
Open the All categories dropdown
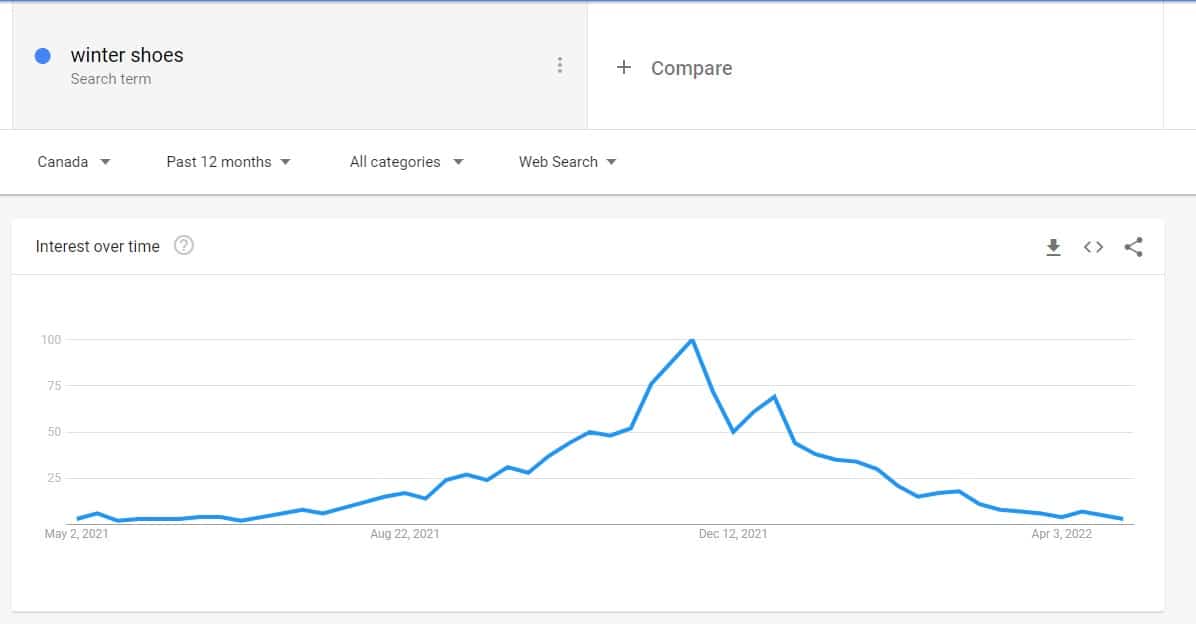[407, 162]
